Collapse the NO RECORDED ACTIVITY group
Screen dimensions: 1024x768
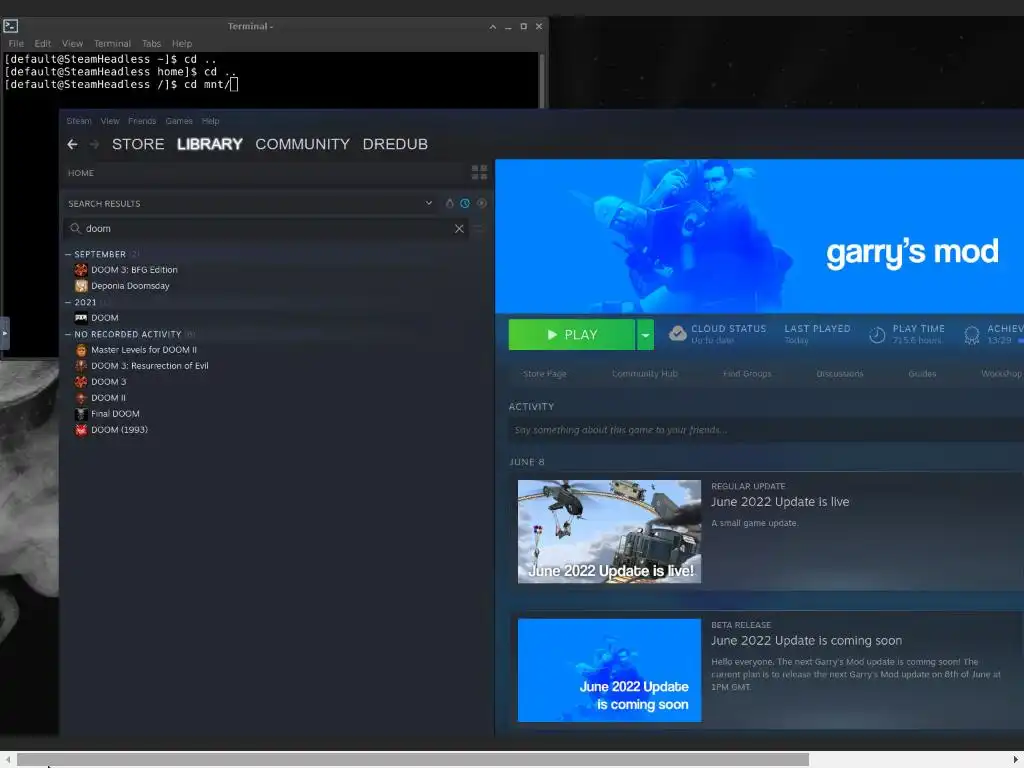pyautogui.click(x=68, y=334)
